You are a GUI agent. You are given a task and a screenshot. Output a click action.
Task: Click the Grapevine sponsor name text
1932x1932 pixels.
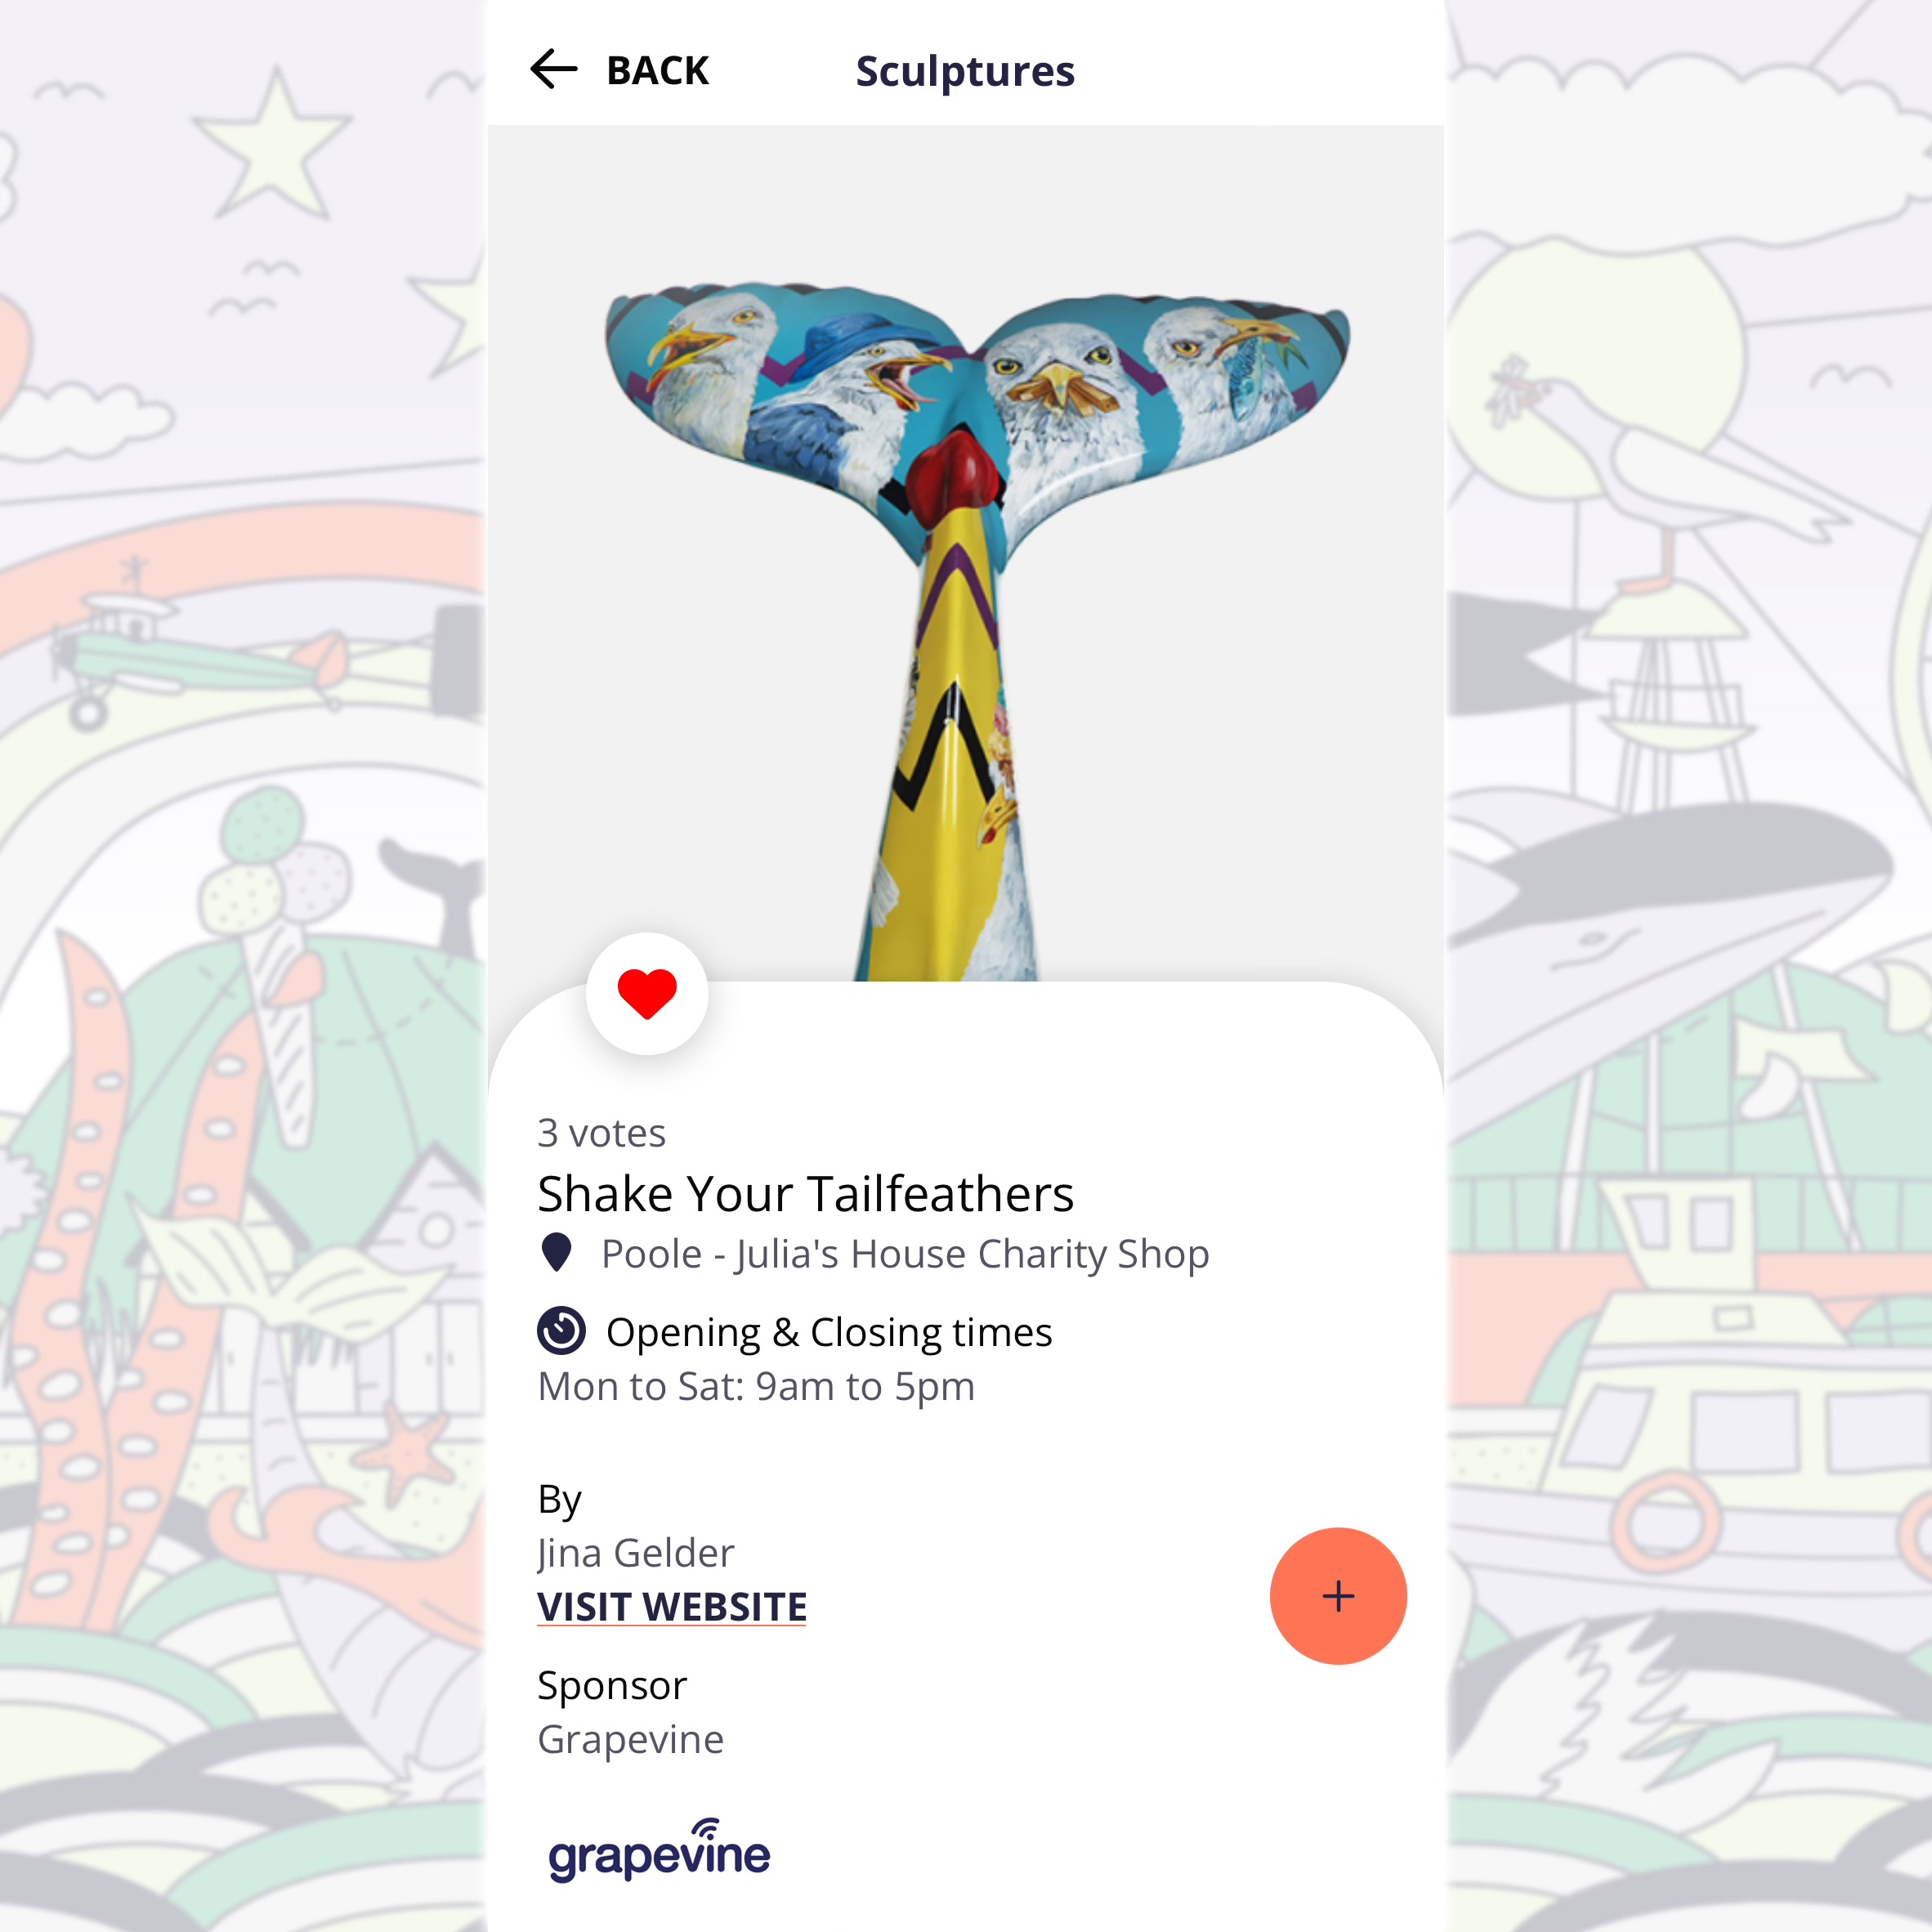tap(630, 1740)
